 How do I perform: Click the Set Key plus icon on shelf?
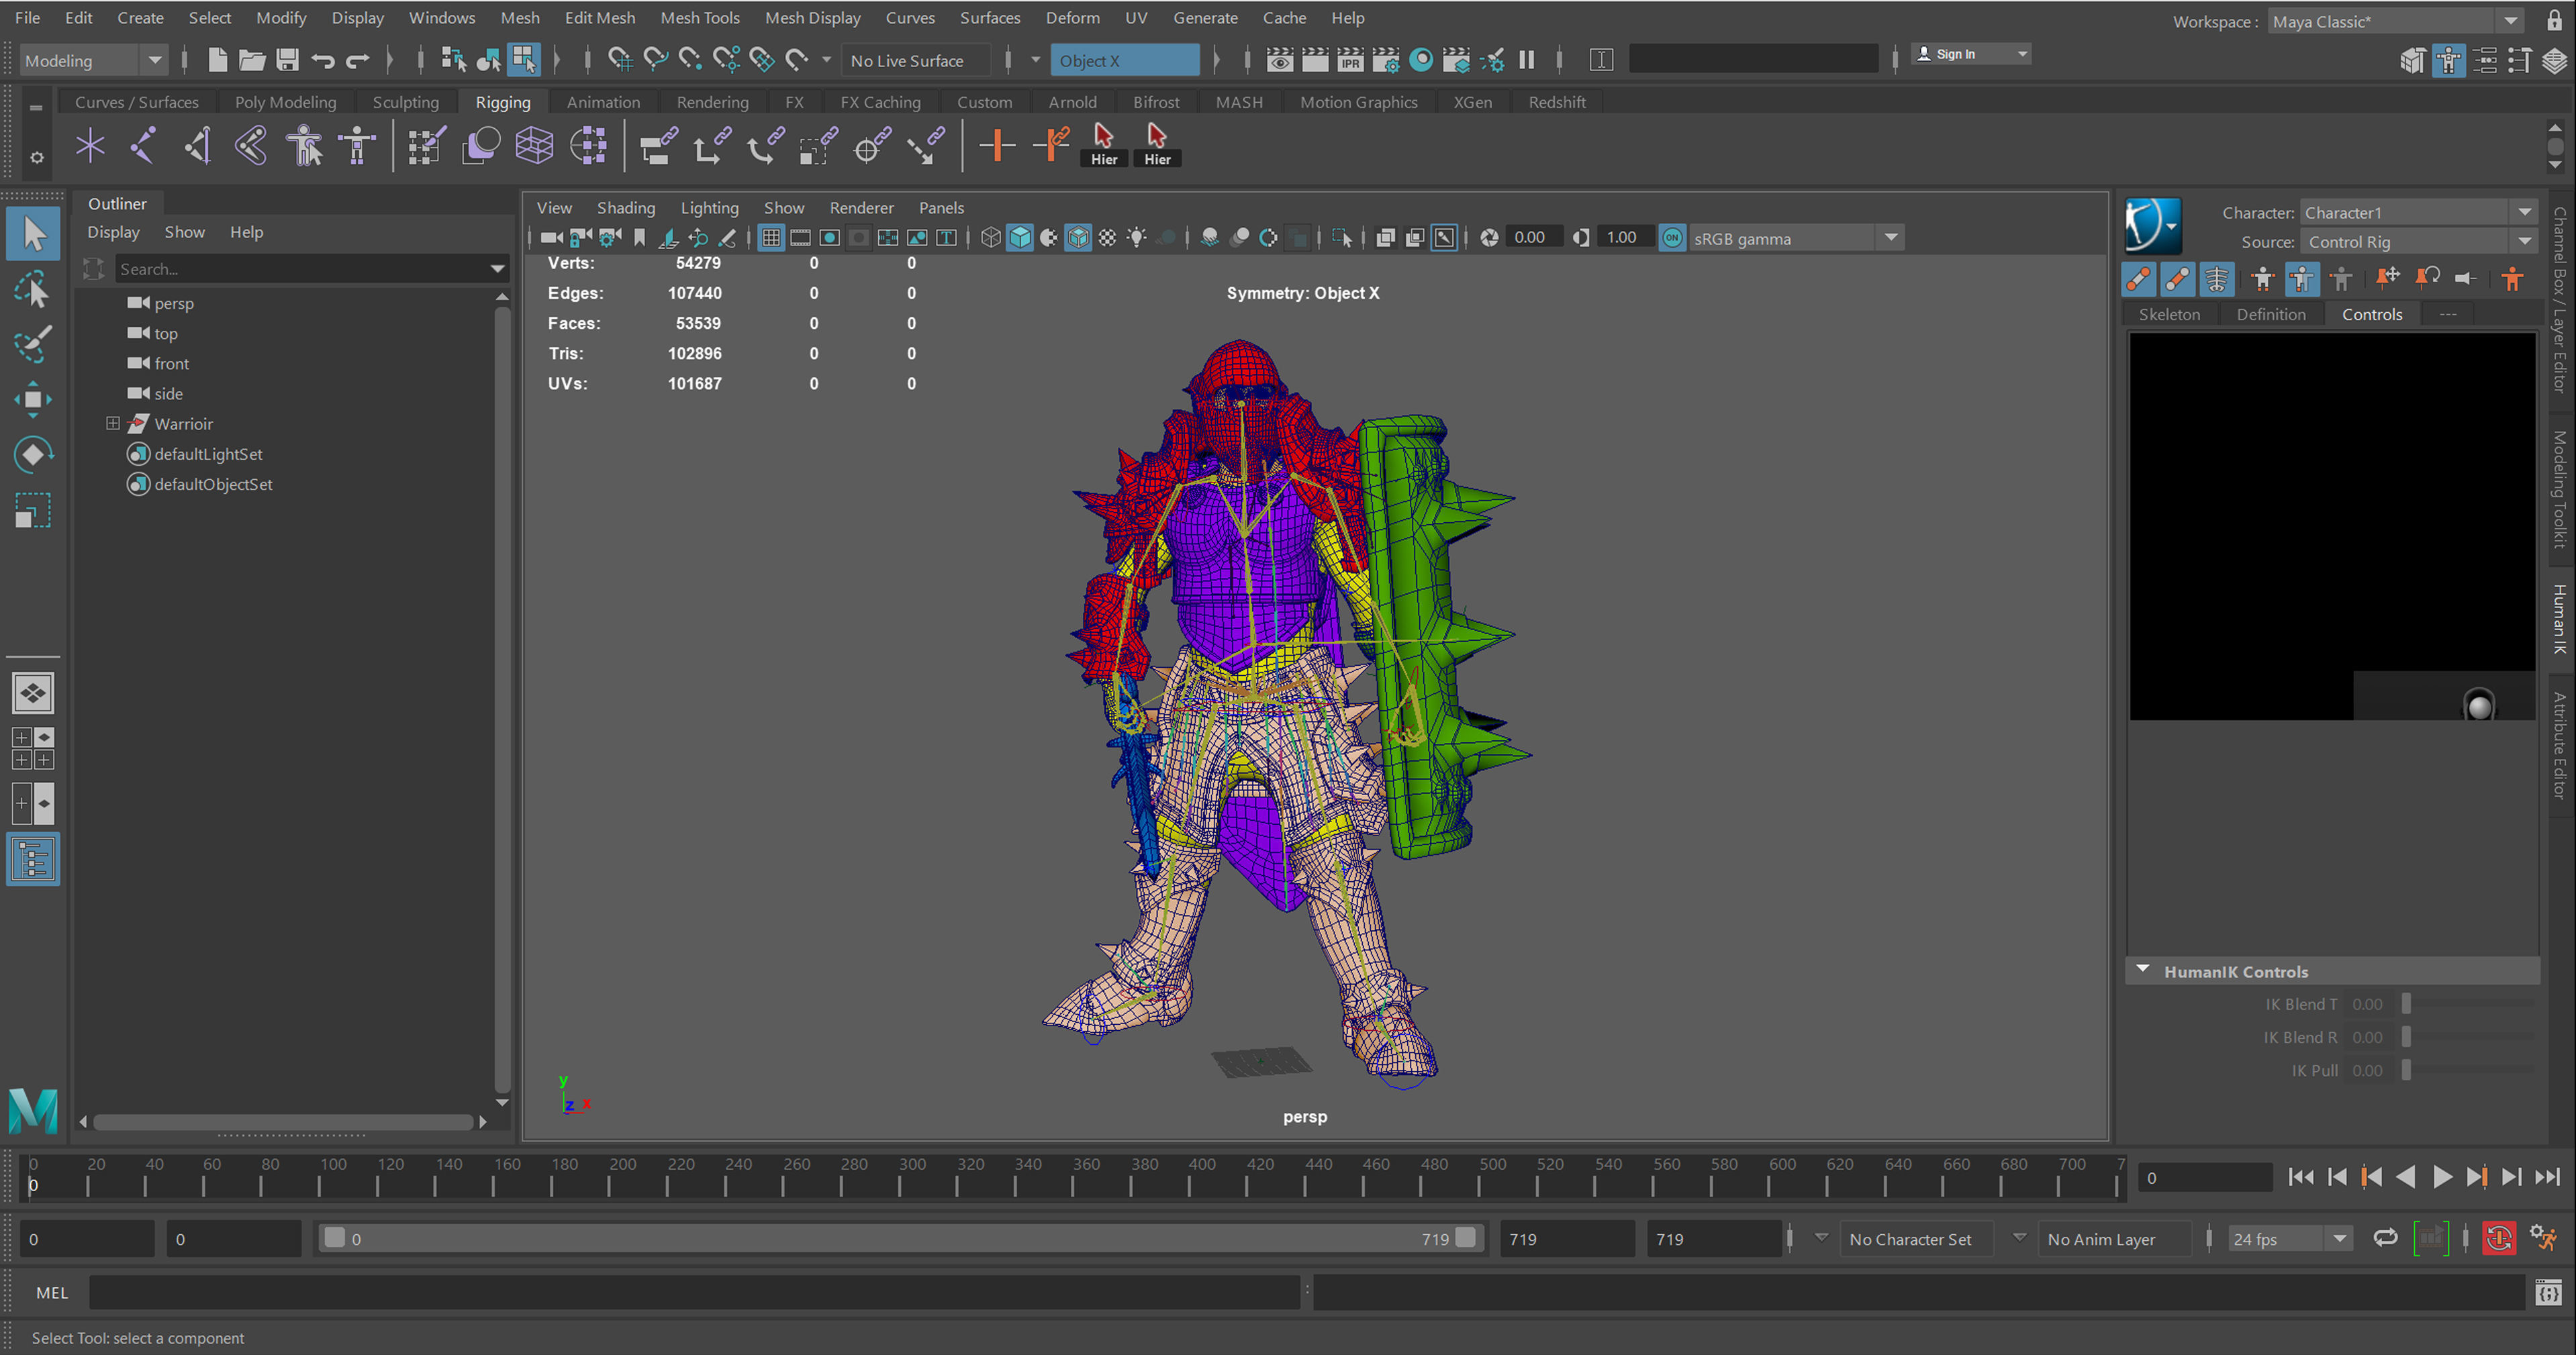point(997,146)
